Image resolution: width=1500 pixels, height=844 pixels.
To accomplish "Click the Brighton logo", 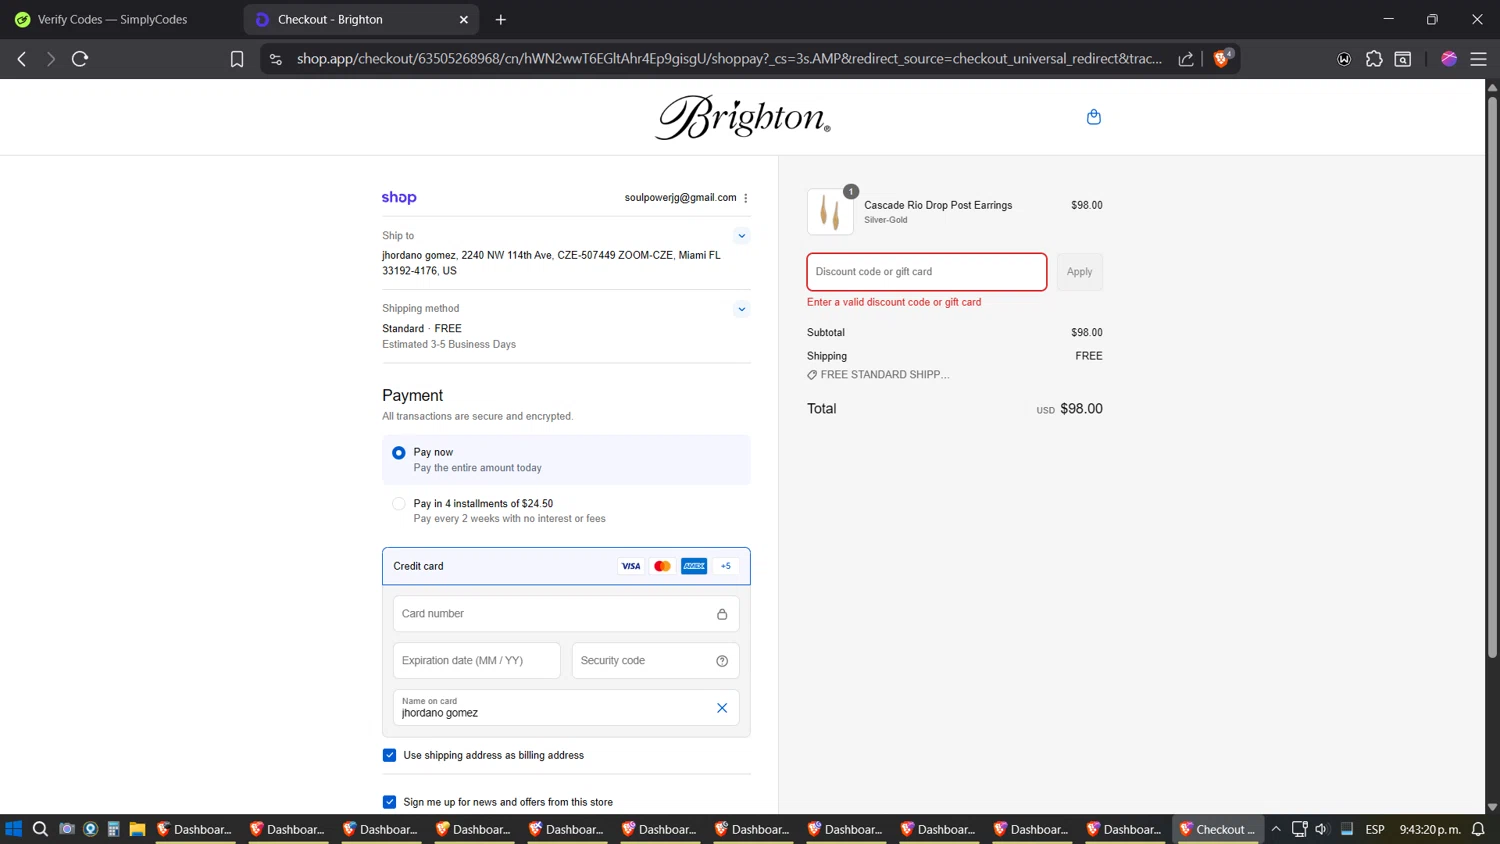I will [x=742, y=117].
